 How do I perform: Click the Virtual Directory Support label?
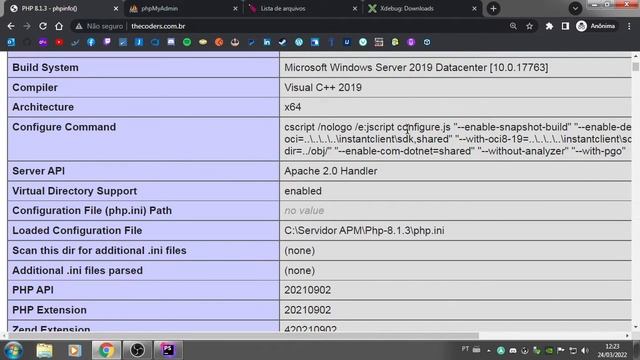tap(74, 191)
